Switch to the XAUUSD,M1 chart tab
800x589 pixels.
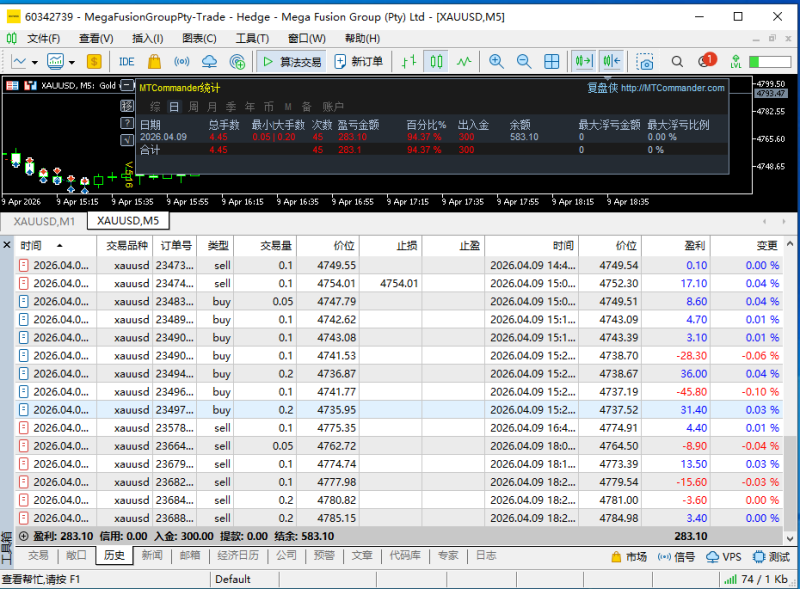click(x=44, y=221)
